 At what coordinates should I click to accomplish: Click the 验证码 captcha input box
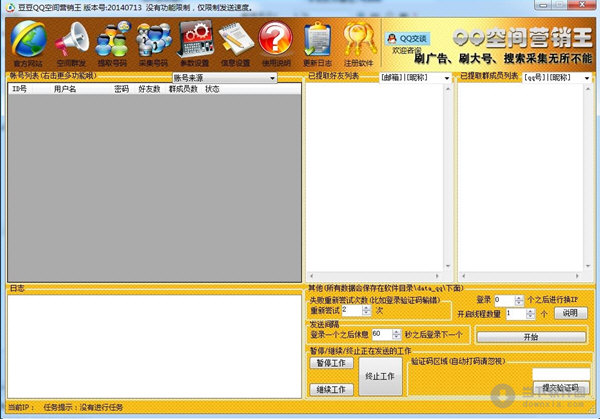tap(561, 374)
